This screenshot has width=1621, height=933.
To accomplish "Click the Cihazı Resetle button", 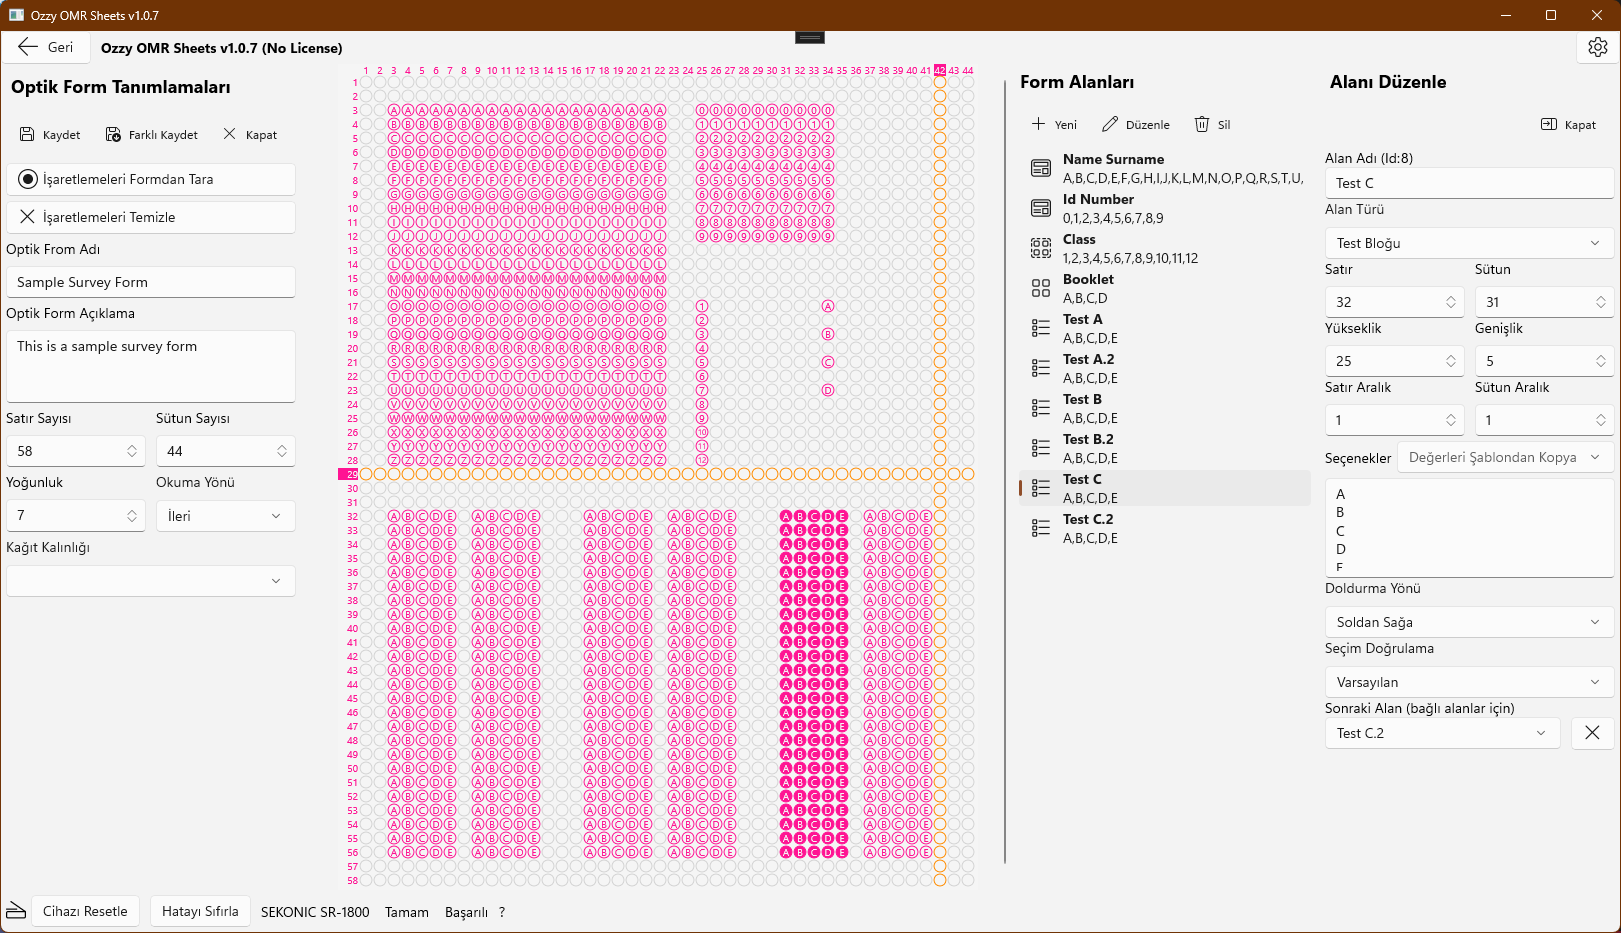I will click(x=85, y=911).
